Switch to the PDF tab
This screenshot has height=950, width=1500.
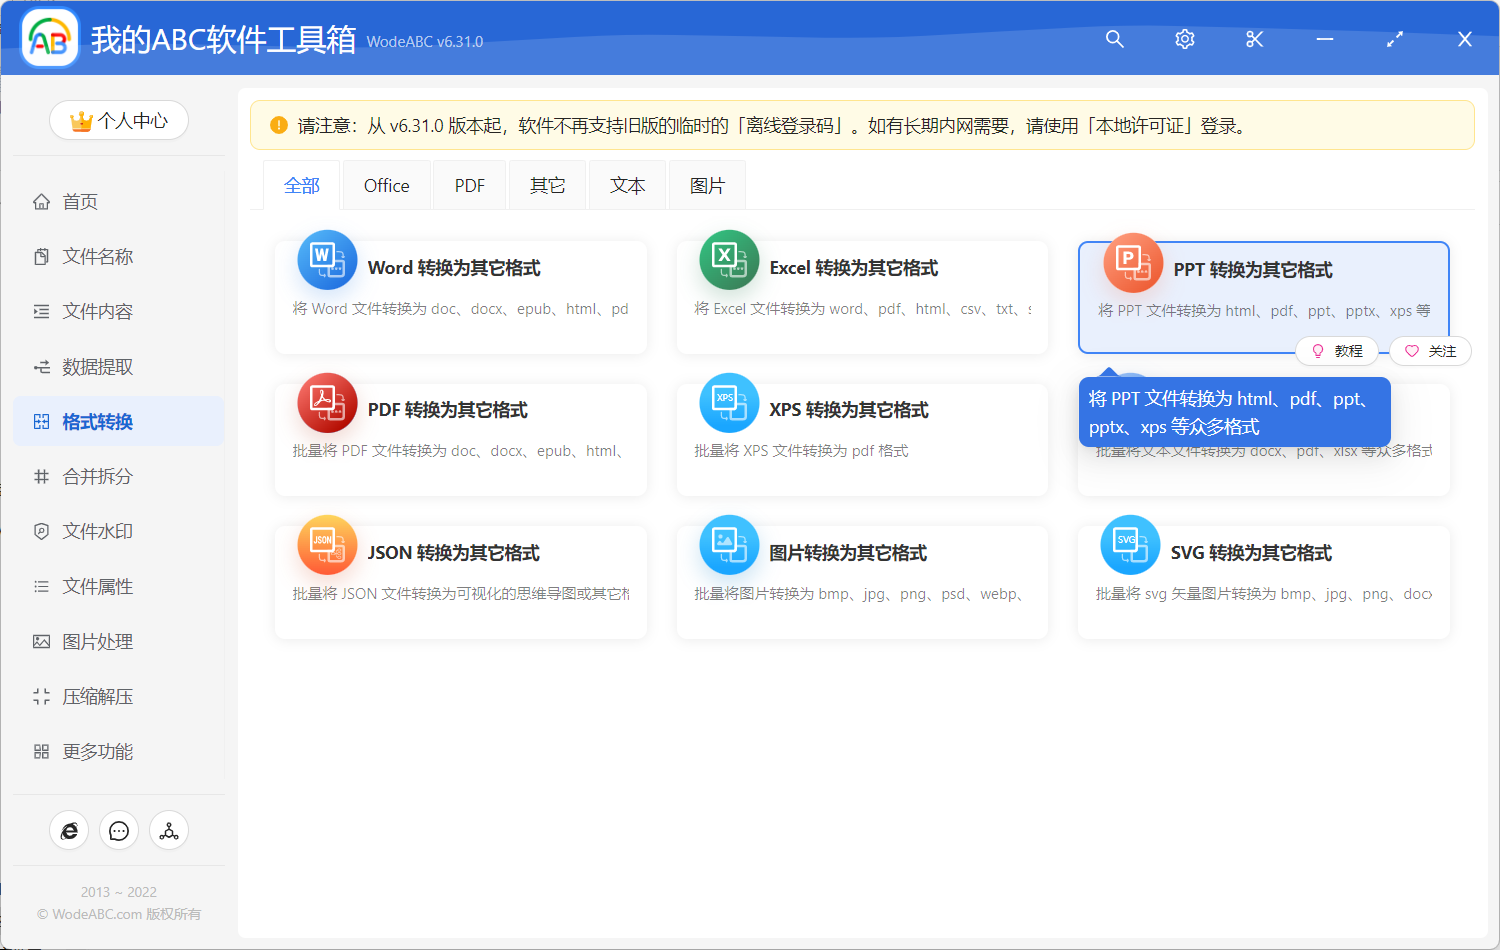pyautogui.click(x=469, y=184)
